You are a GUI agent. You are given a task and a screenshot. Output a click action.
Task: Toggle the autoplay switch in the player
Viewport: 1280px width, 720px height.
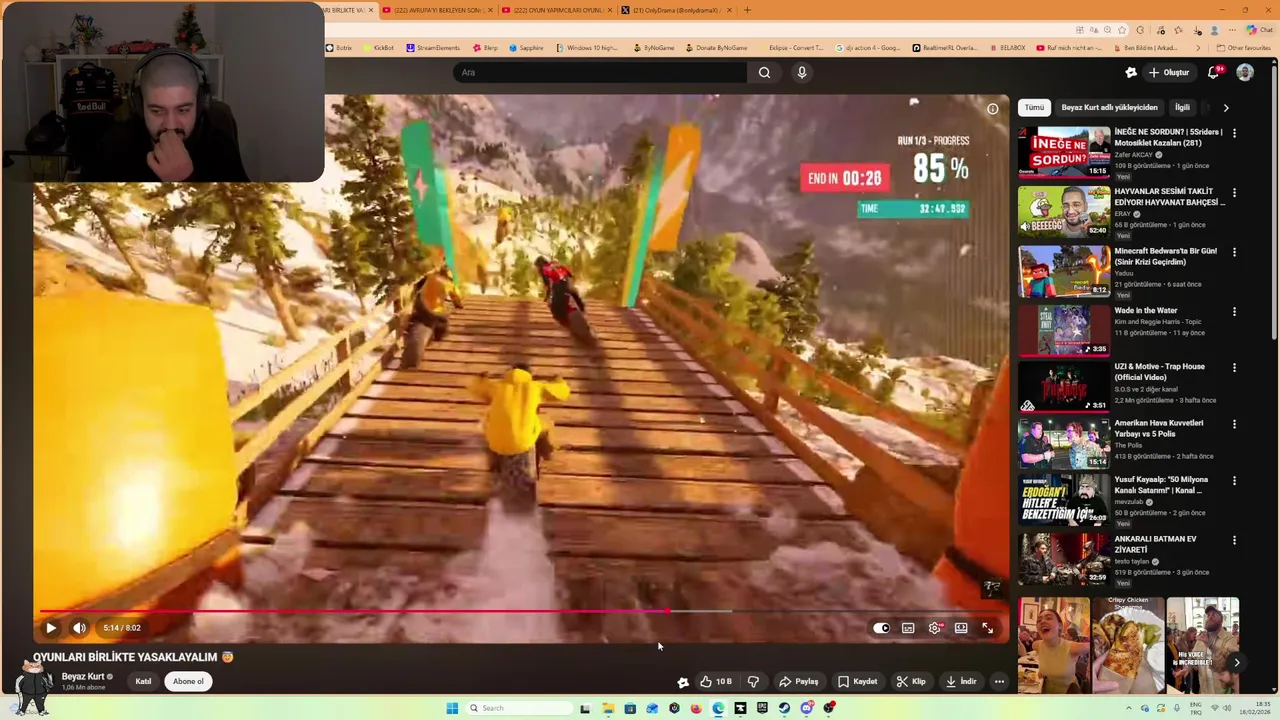[x=881, y=628]
